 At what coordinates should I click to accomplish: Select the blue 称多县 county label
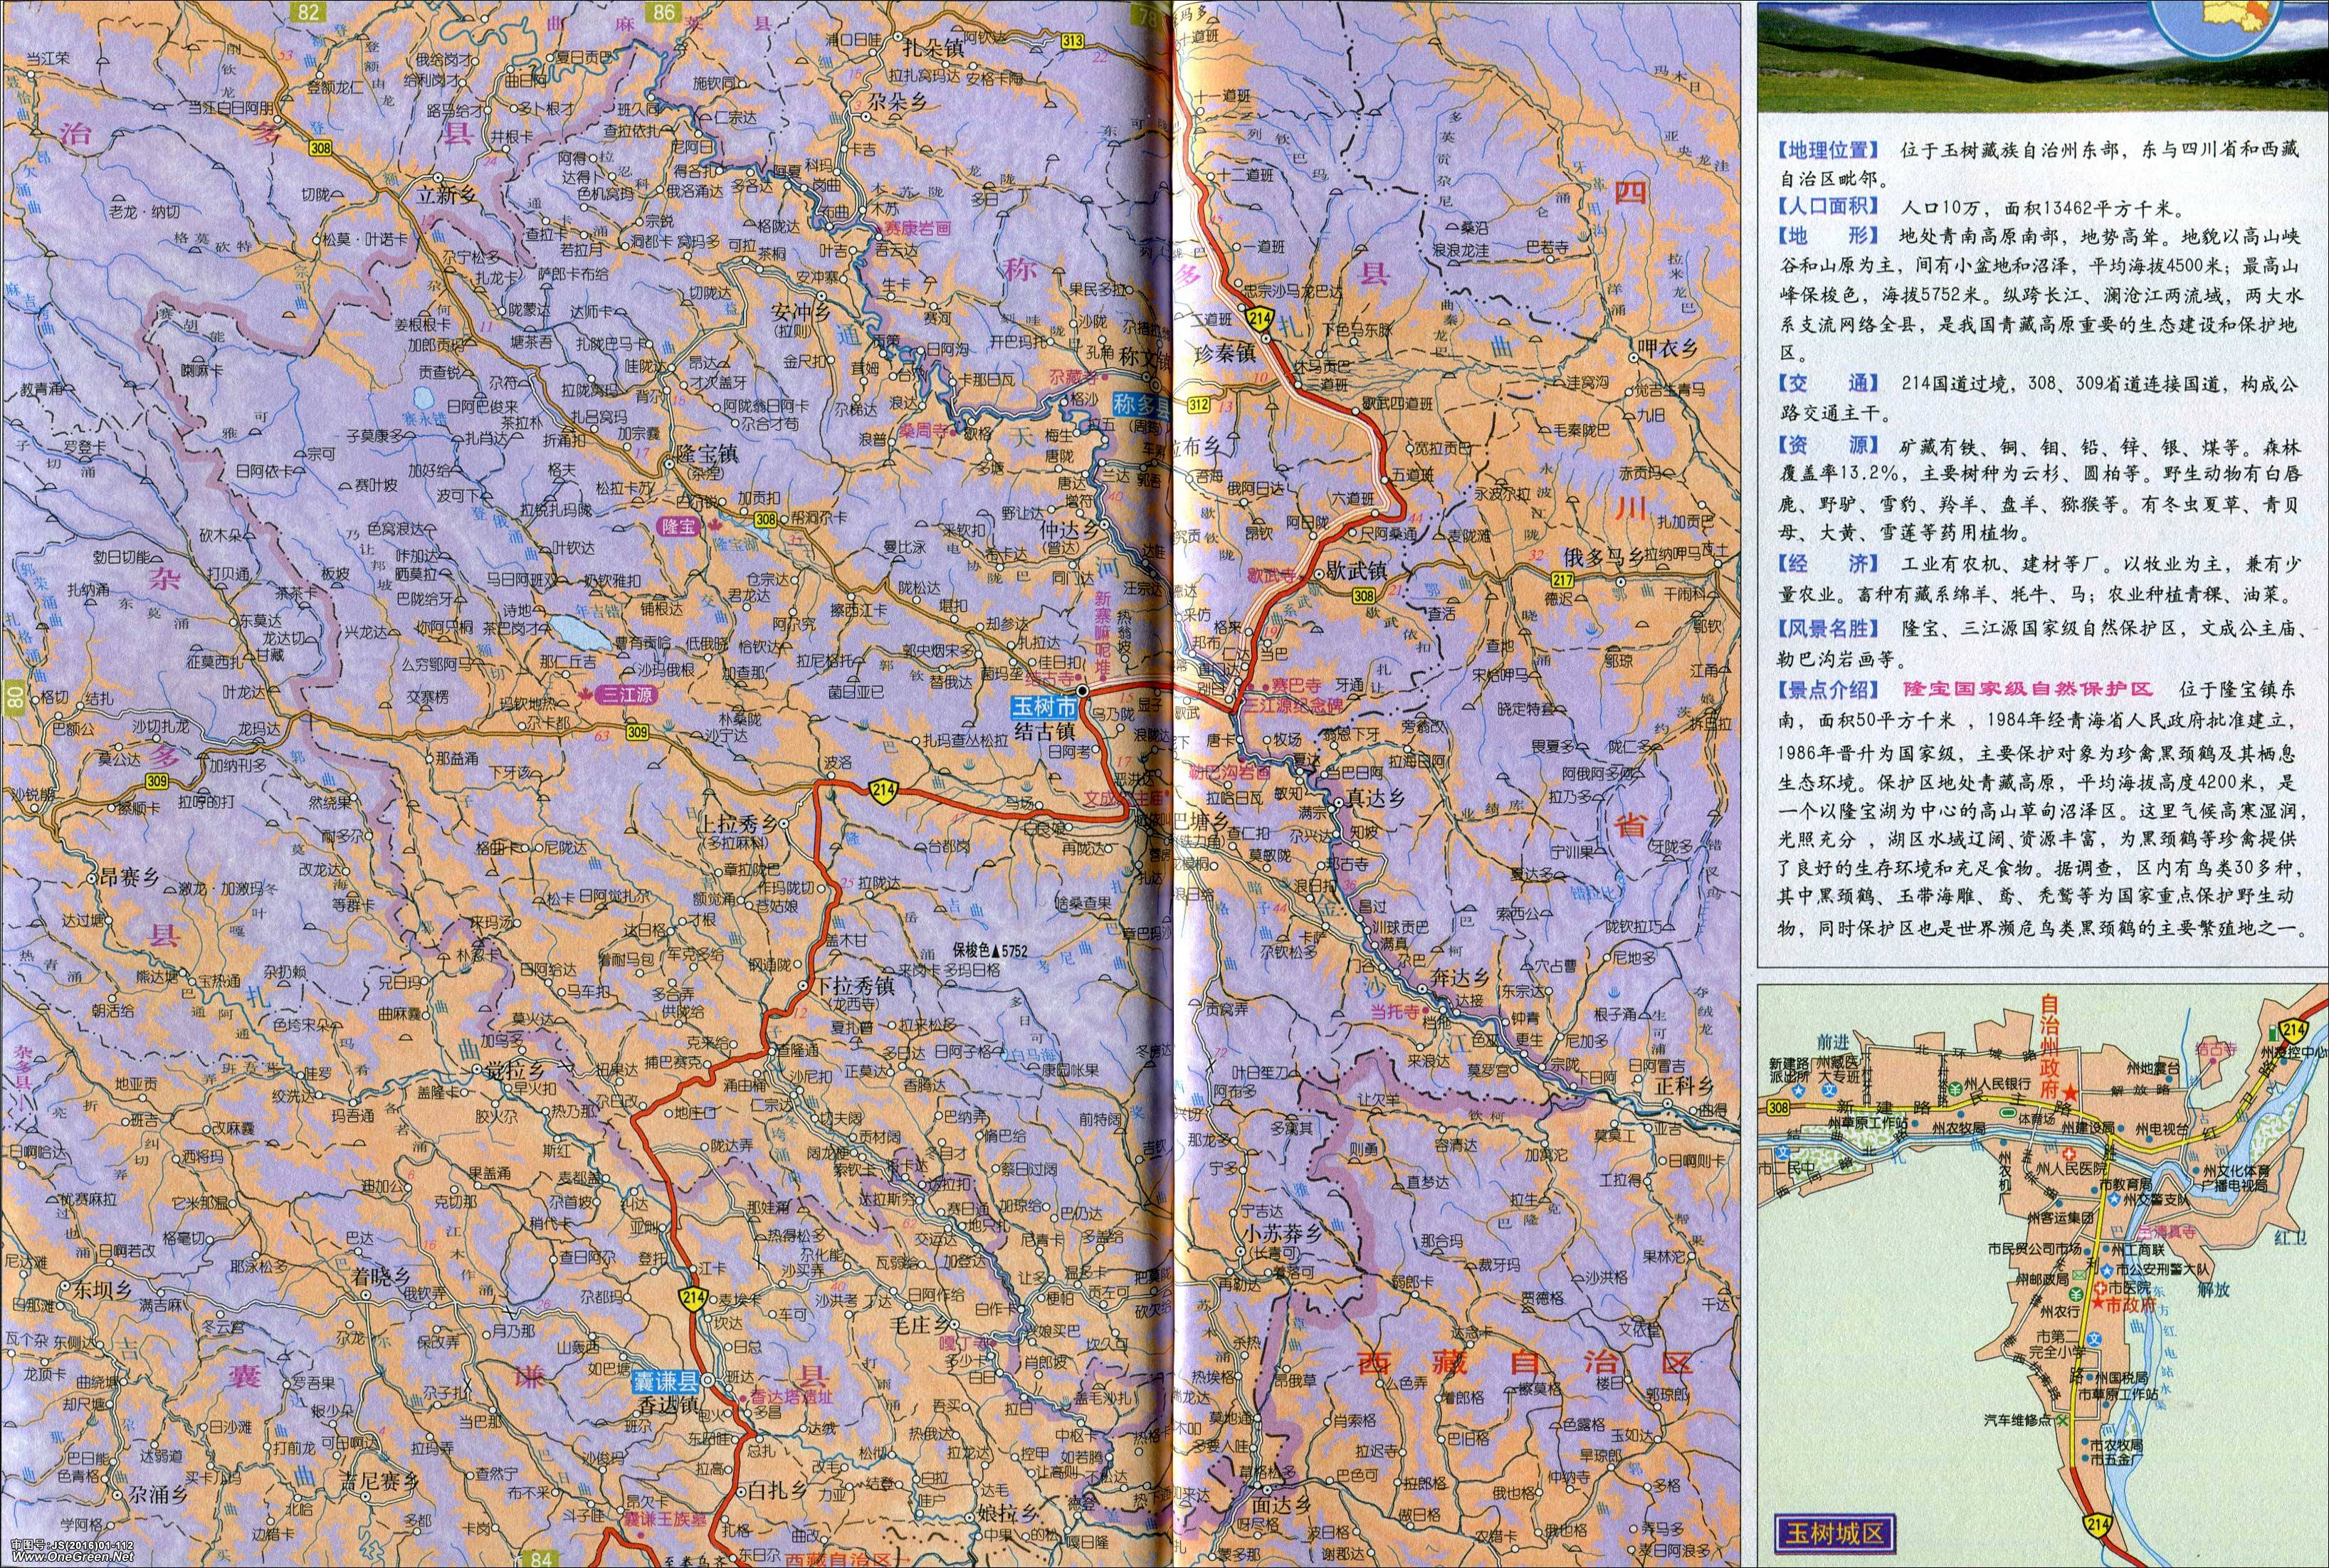tap(1141, 407)
